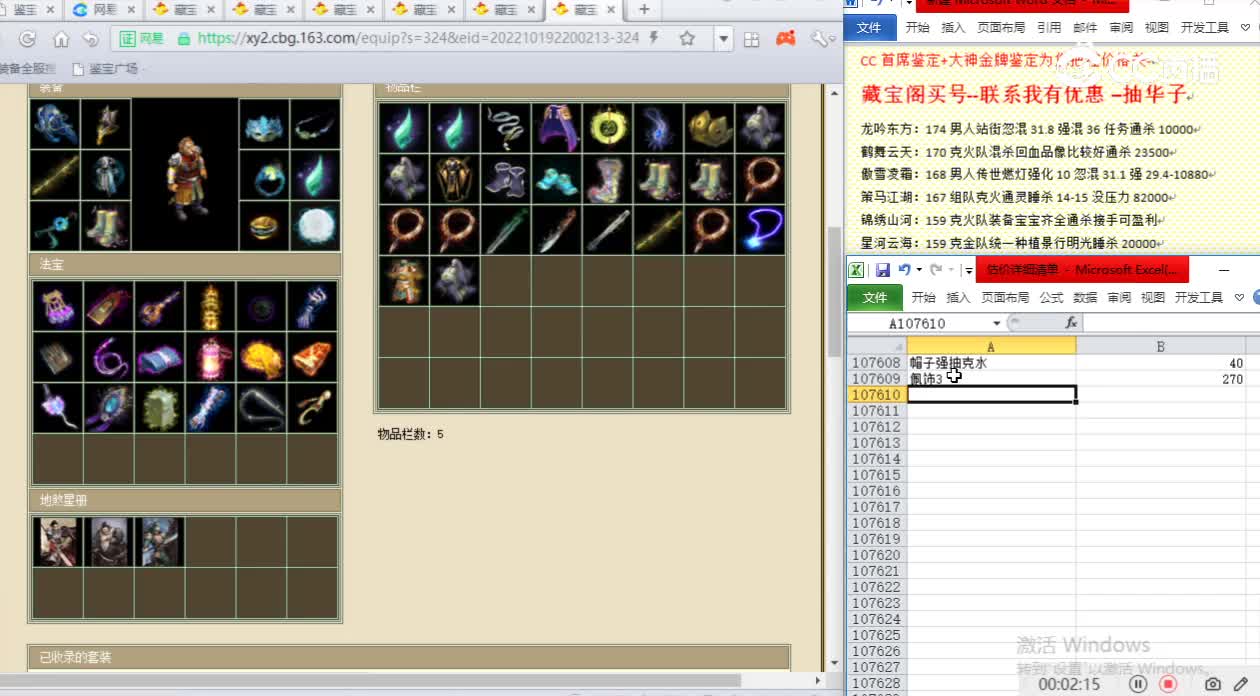1260x696 pixels.
Task: Expand the Excel name box dropdown
Action: (x=996, y=323)
